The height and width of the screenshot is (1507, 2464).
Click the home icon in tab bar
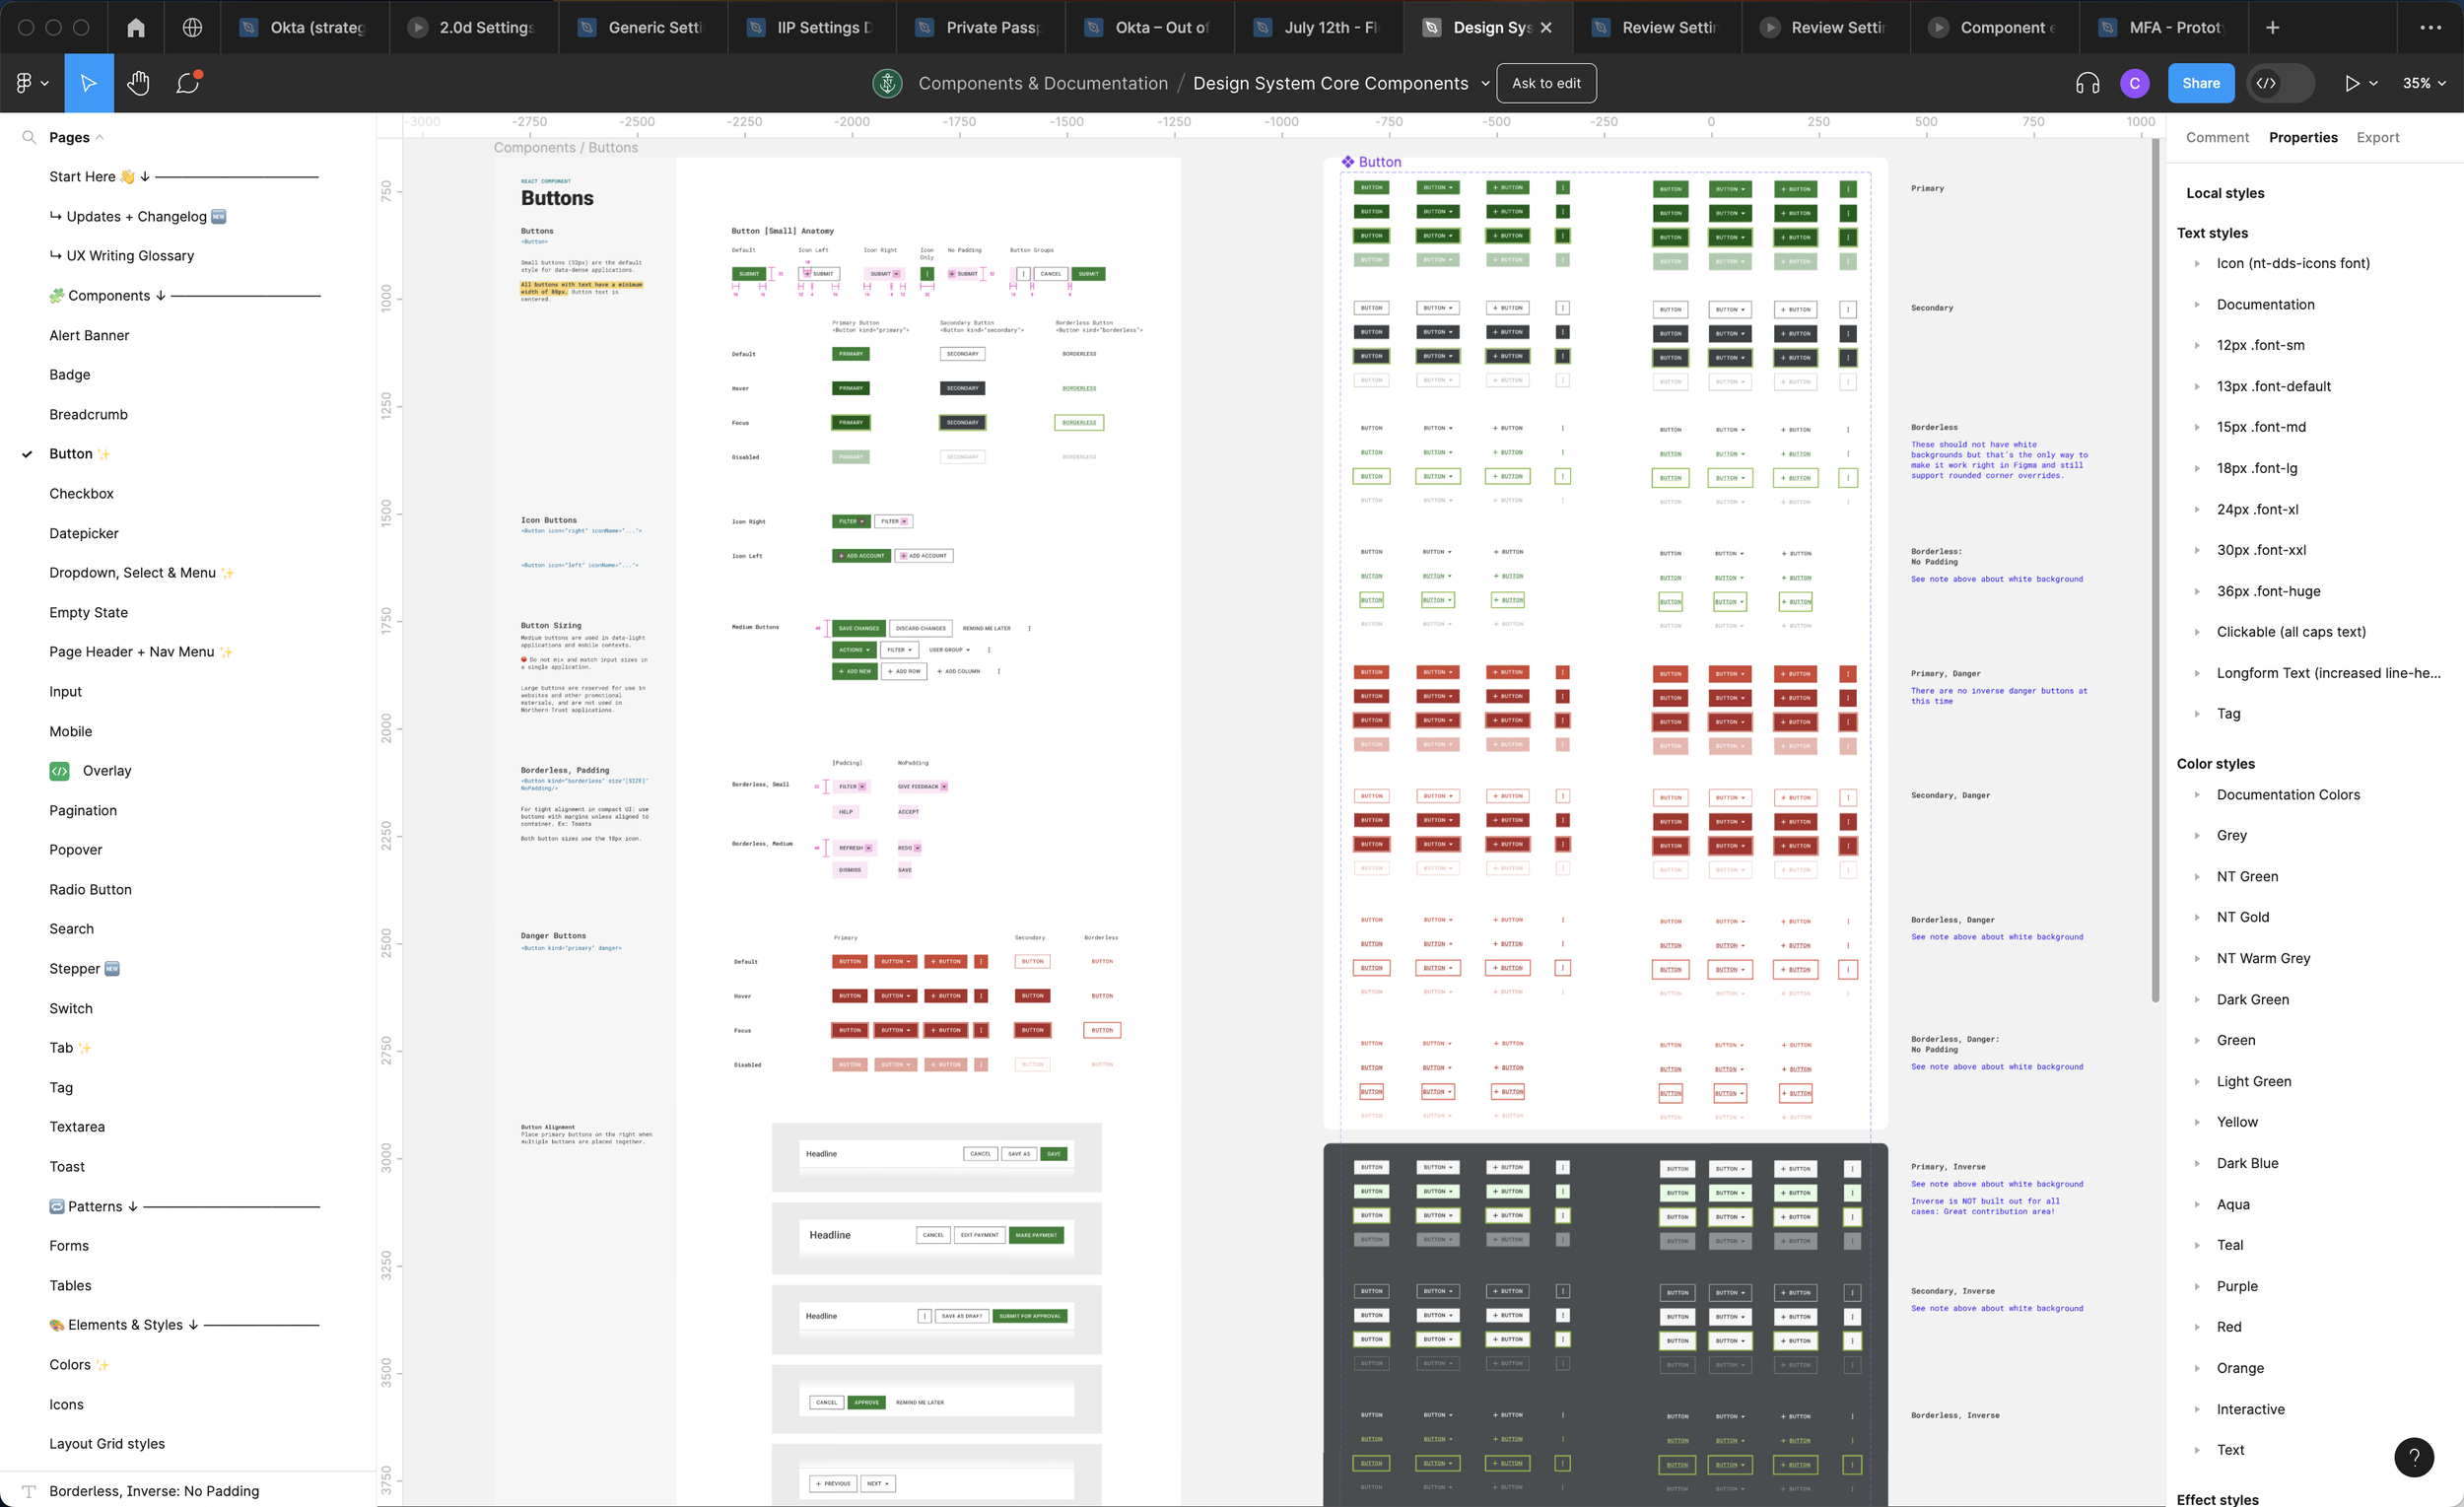pyautogui.click(x=136, y=27)
